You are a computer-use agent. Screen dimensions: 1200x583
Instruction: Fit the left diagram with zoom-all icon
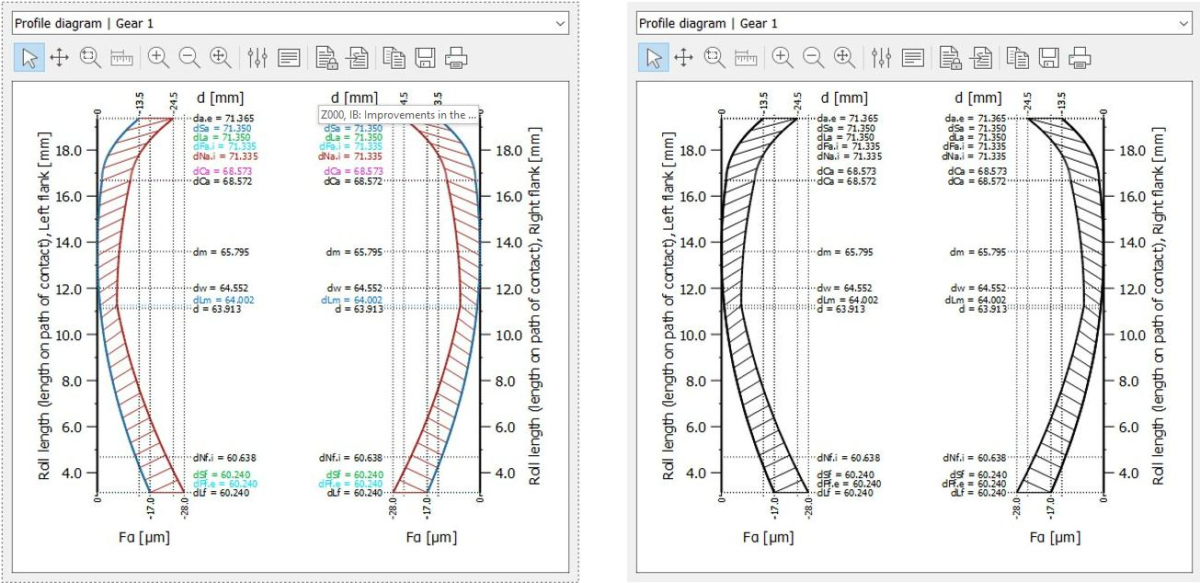220,58
